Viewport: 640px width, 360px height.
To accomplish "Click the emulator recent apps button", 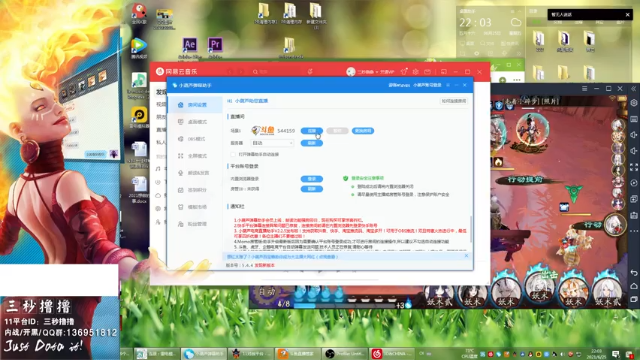I will click(633, 299).
